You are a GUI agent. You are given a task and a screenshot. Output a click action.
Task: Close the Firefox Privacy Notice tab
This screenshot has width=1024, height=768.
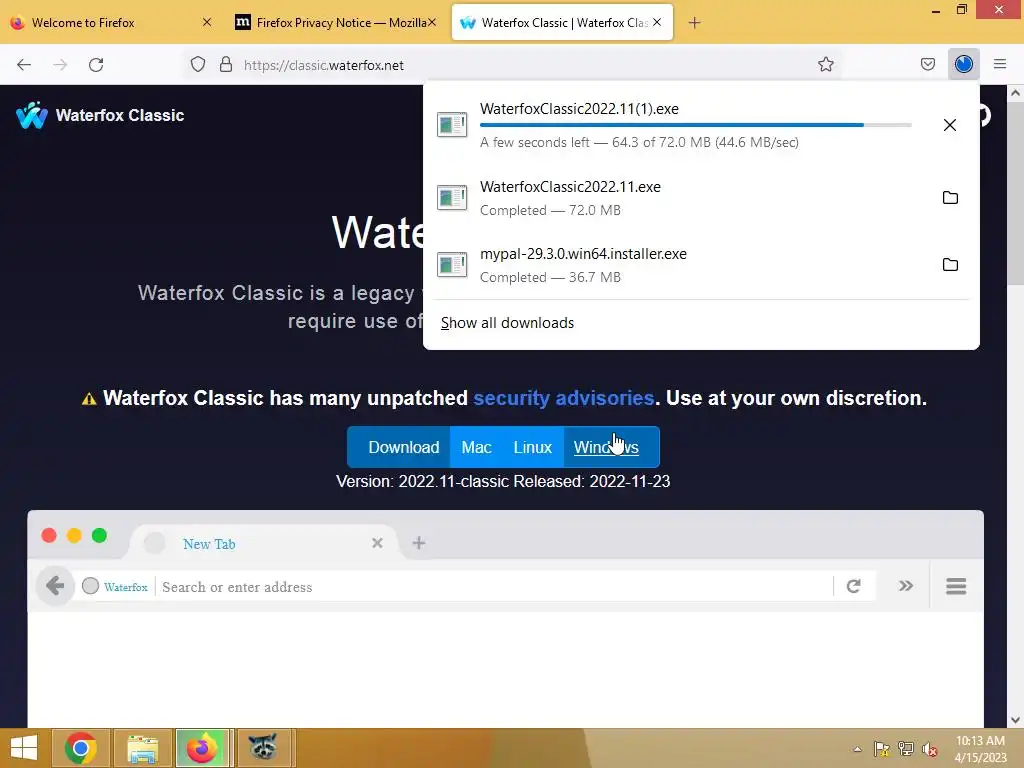click(x=432, y=23)
